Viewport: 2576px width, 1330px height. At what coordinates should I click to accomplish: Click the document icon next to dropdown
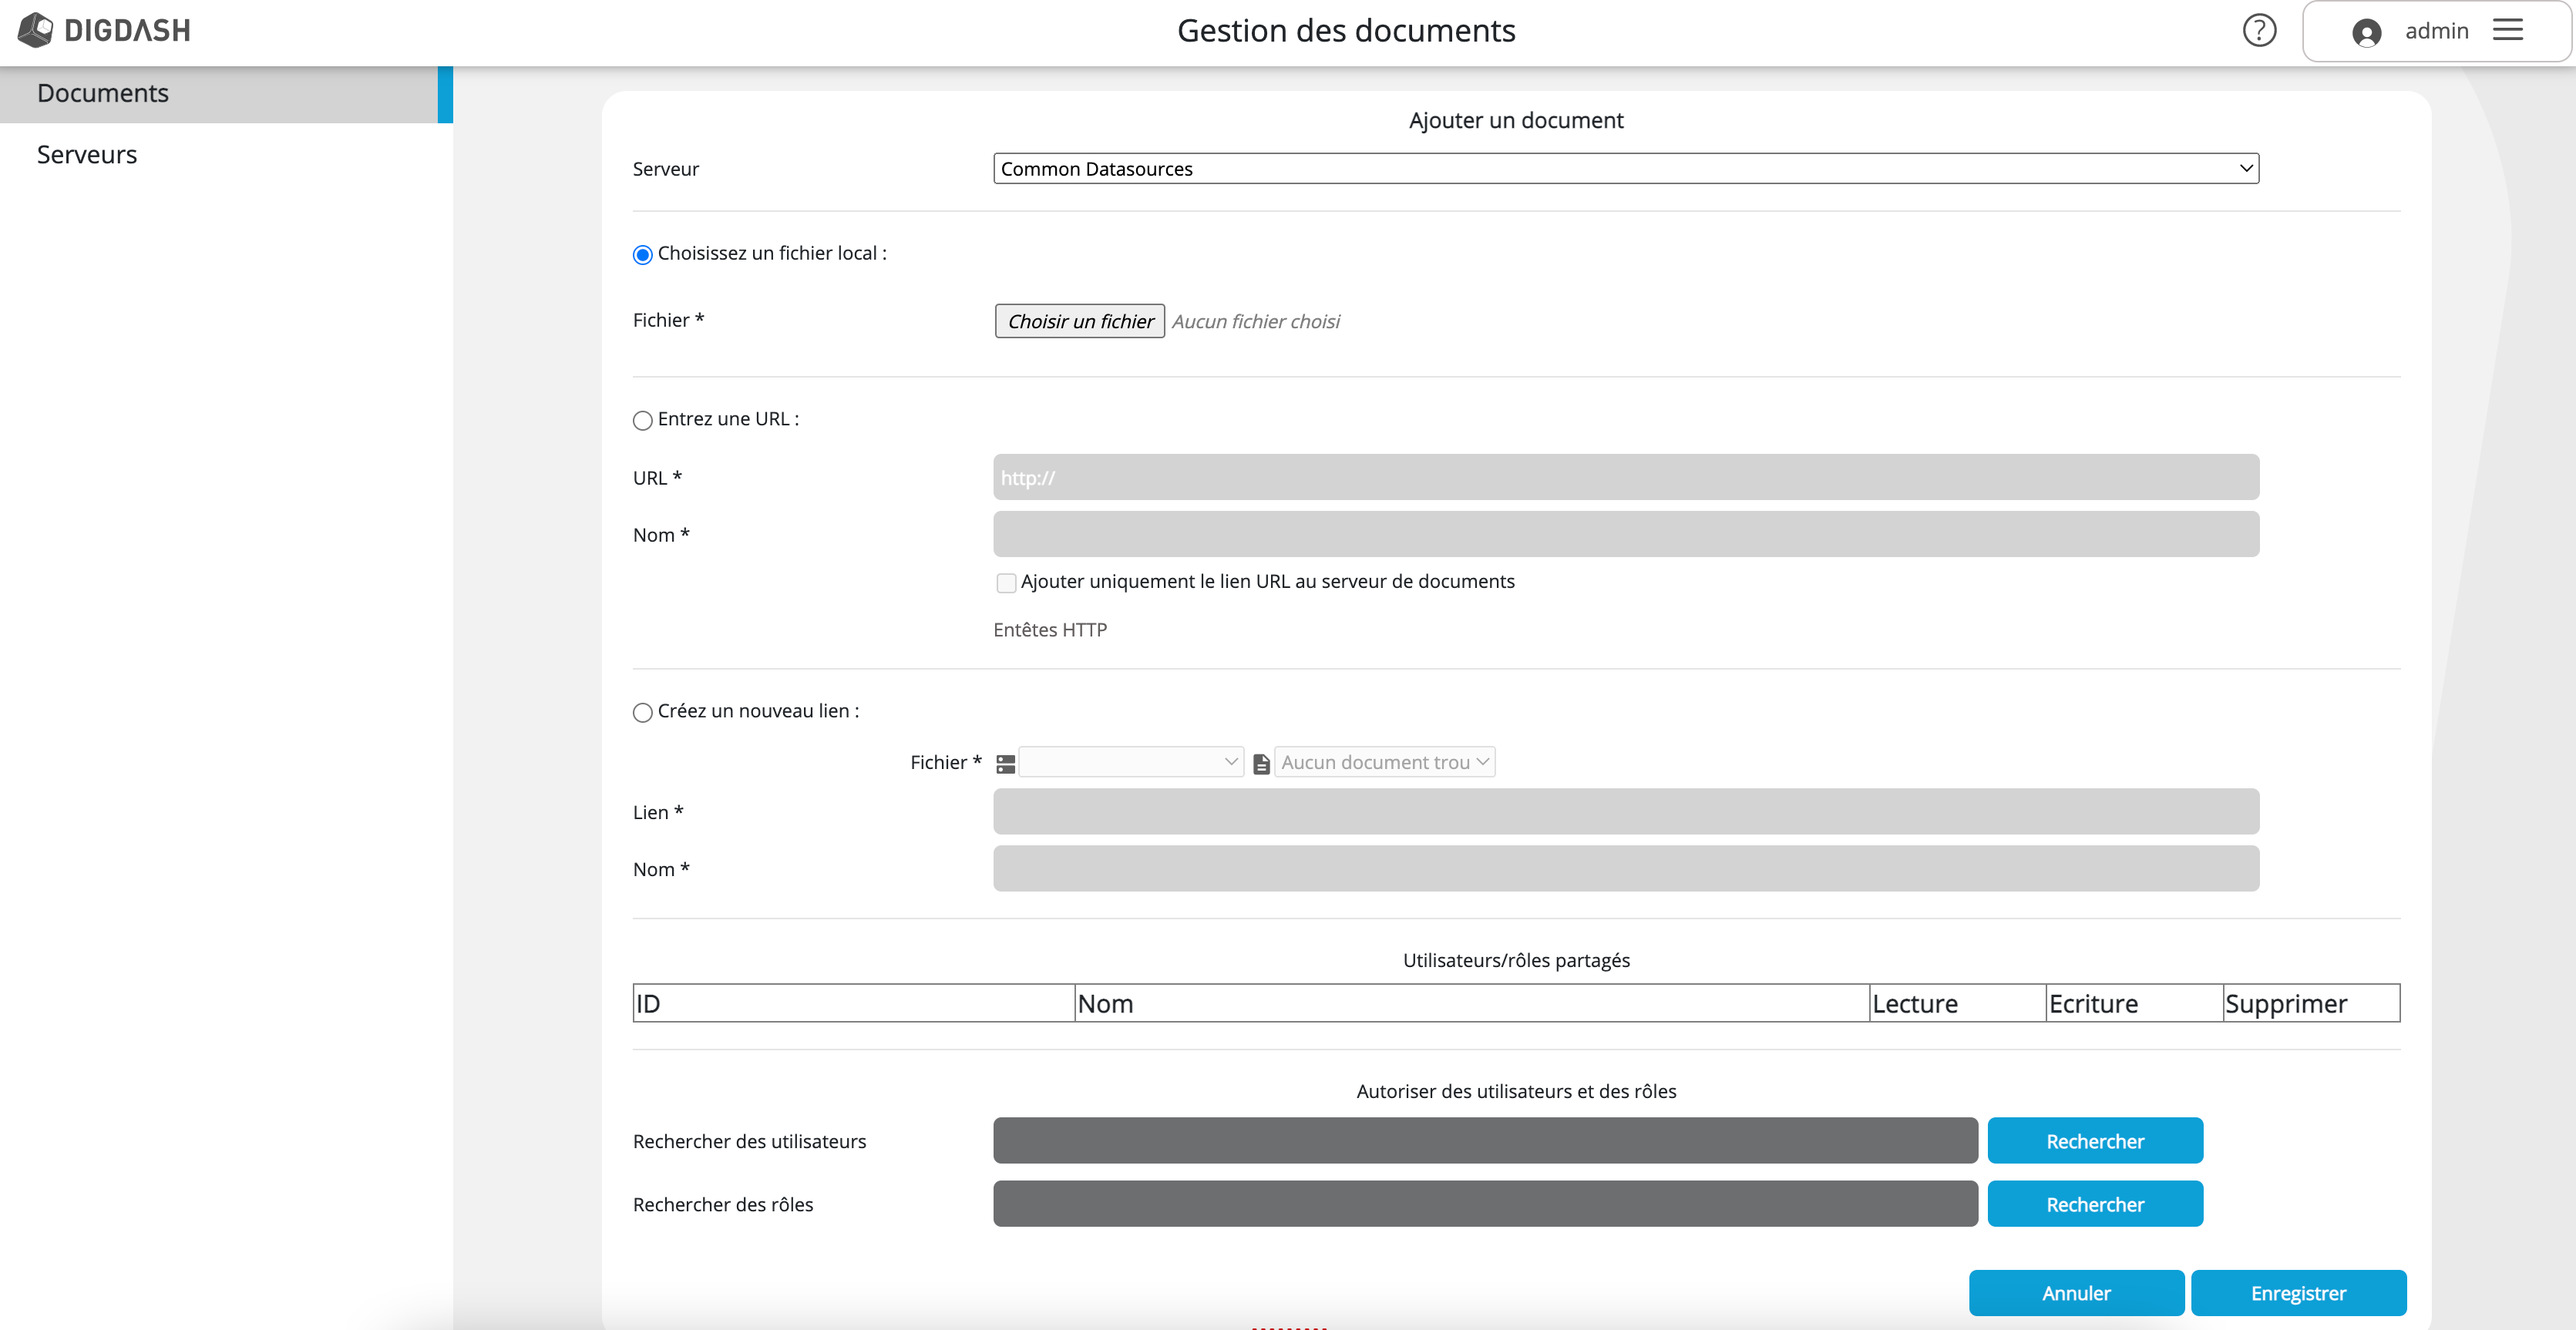click(x=1261, y=764)
